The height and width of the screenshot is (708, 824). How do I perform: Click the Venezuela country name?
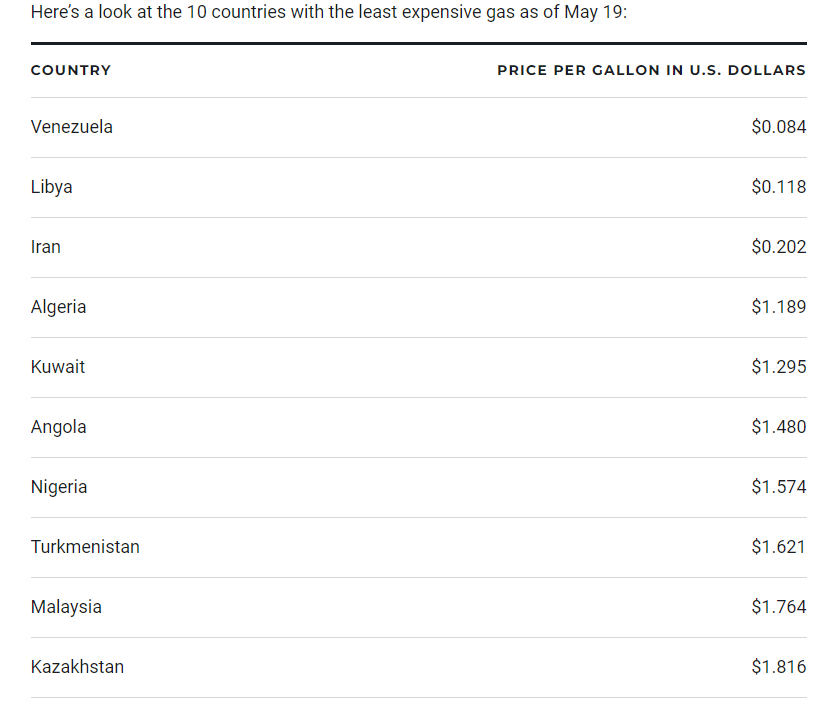pyautogui.click(x=71, y=127)
